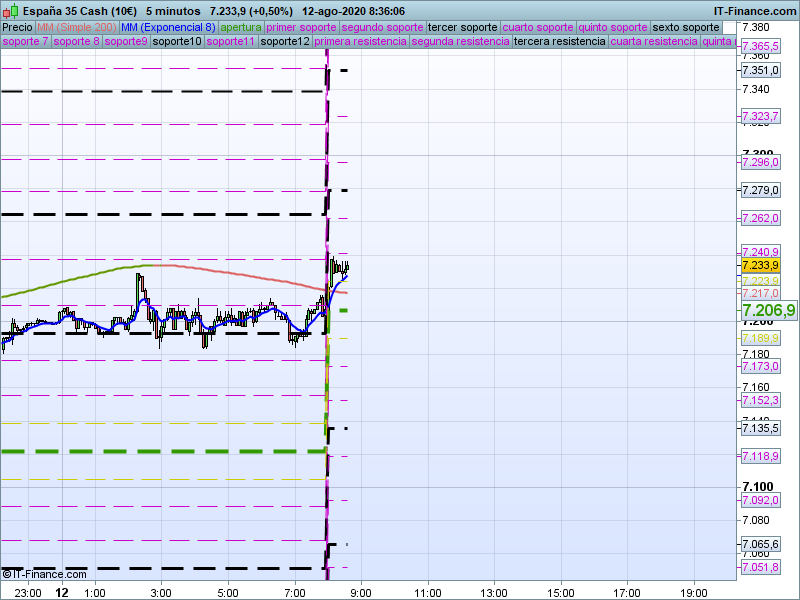Click the soporte10 legend label
Viewport: 800px width, 600px height.
click(178, 42)
